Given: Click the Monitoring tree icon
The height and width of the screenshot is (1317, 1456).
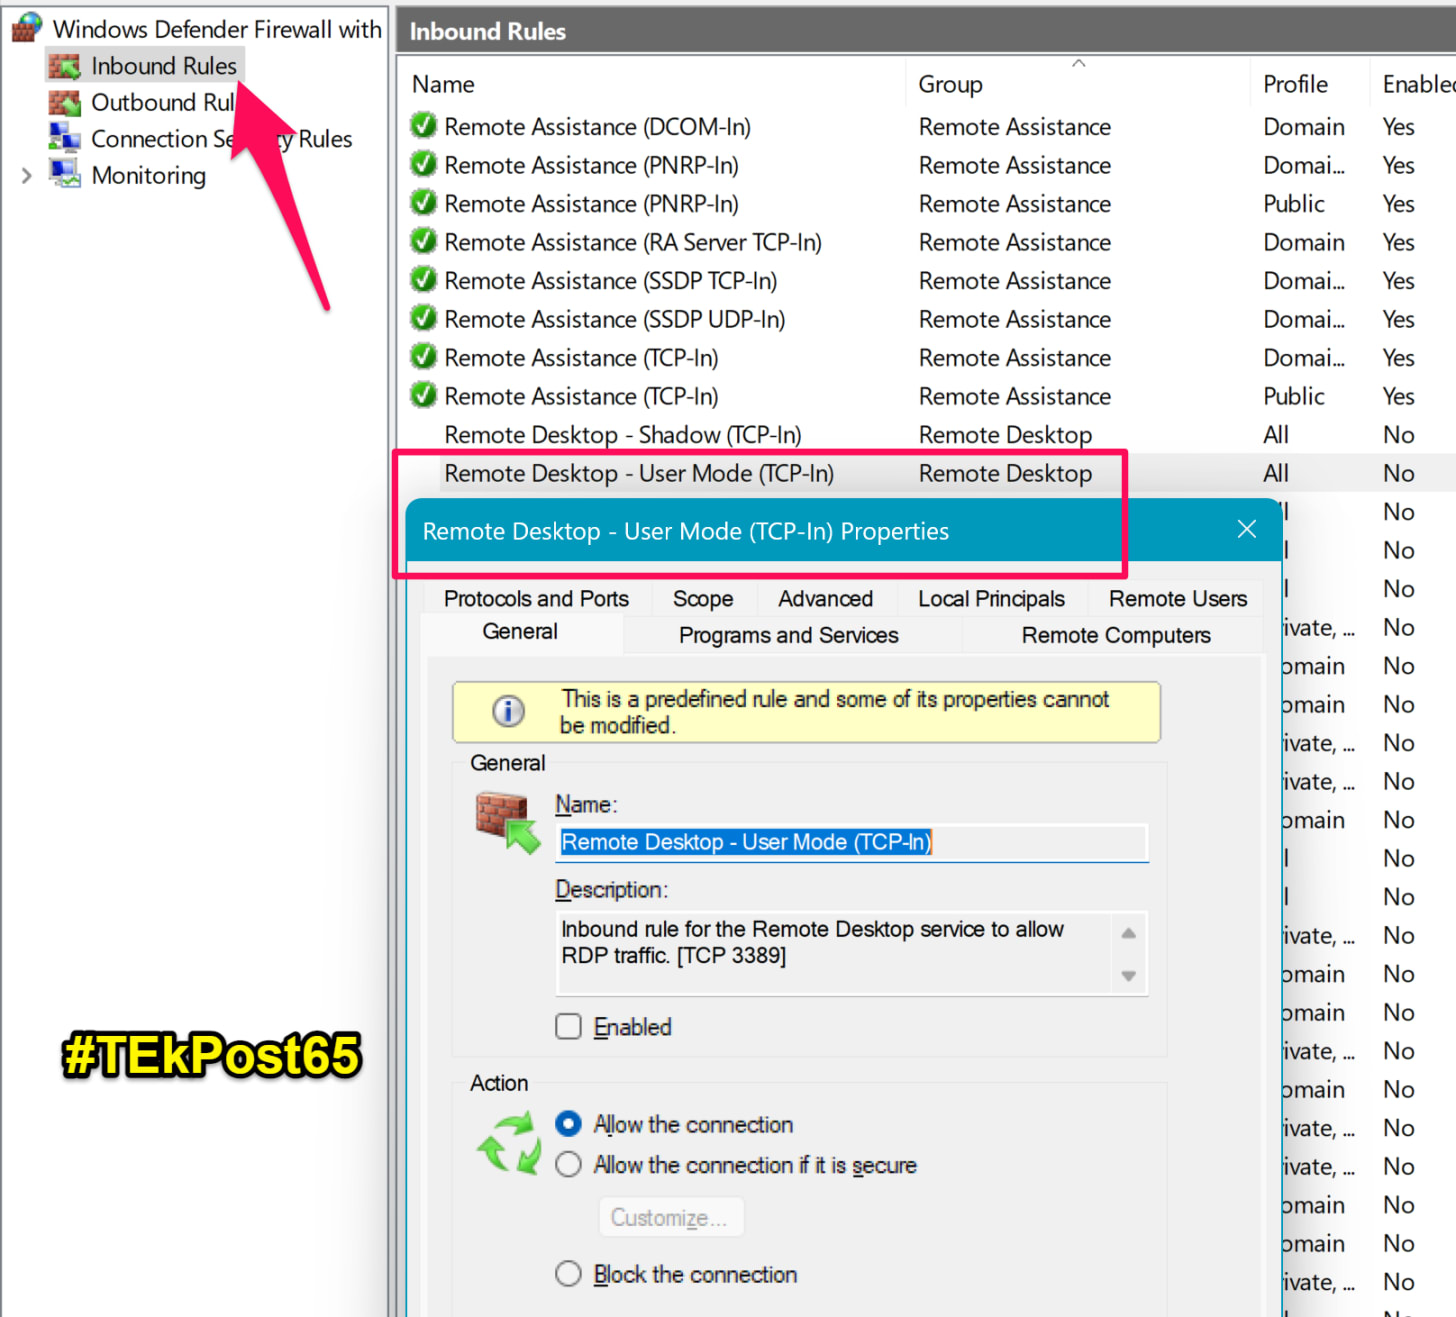Looking at the screenshot, I should pyautogui.click(x=65, y=174).
